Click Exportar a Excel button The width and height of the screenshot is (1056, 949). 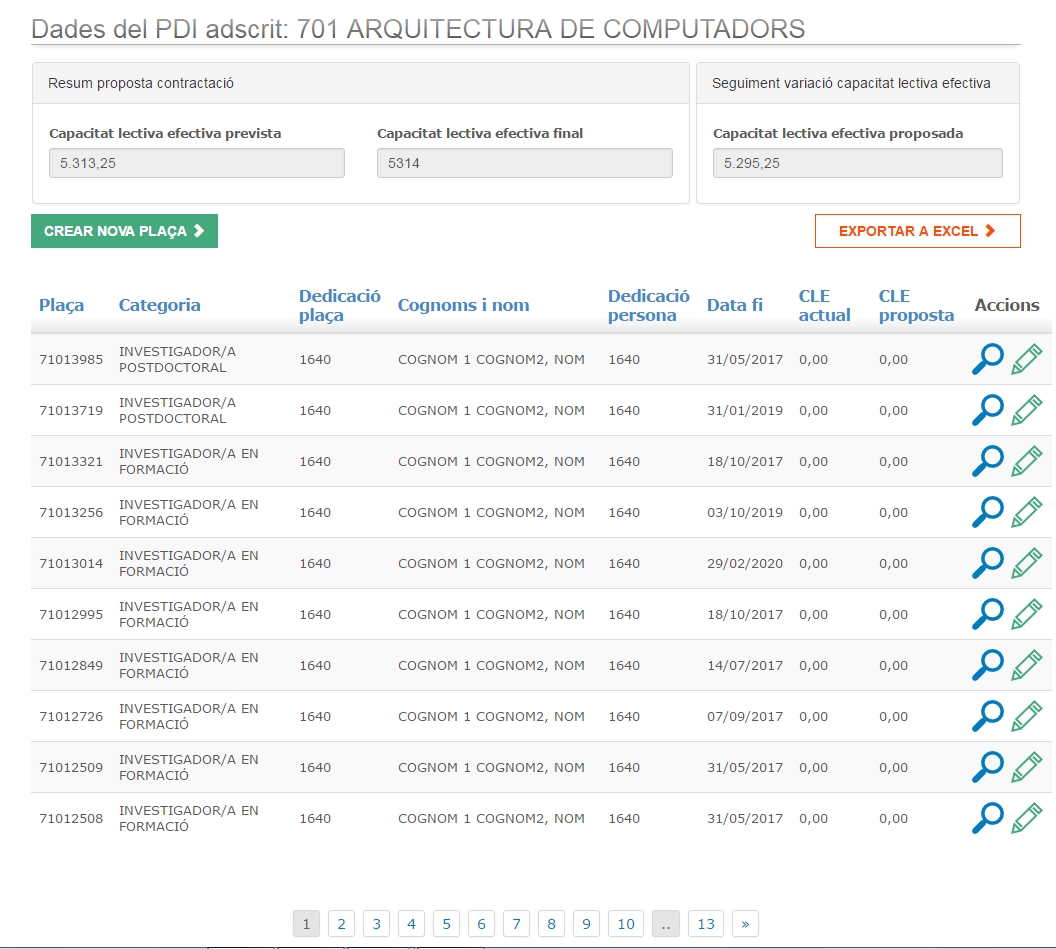[917, 231]
